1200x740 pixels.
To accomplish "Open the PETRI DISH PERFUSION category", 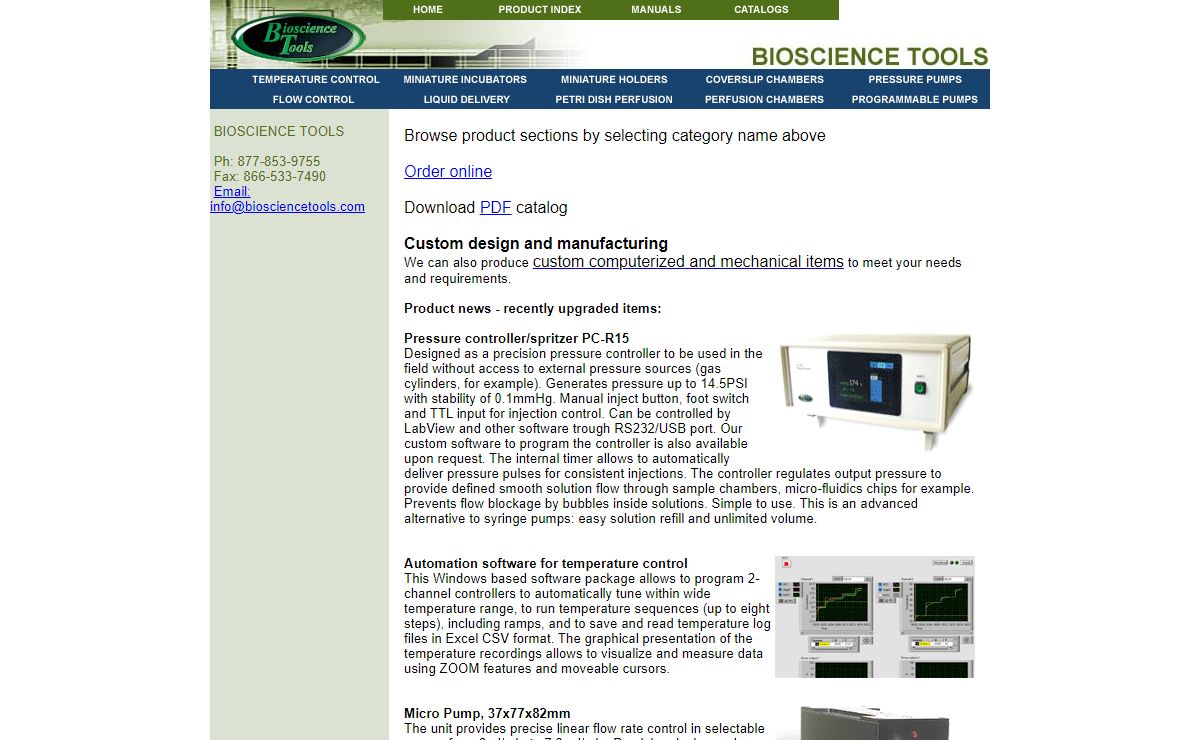I will (614, 99).
